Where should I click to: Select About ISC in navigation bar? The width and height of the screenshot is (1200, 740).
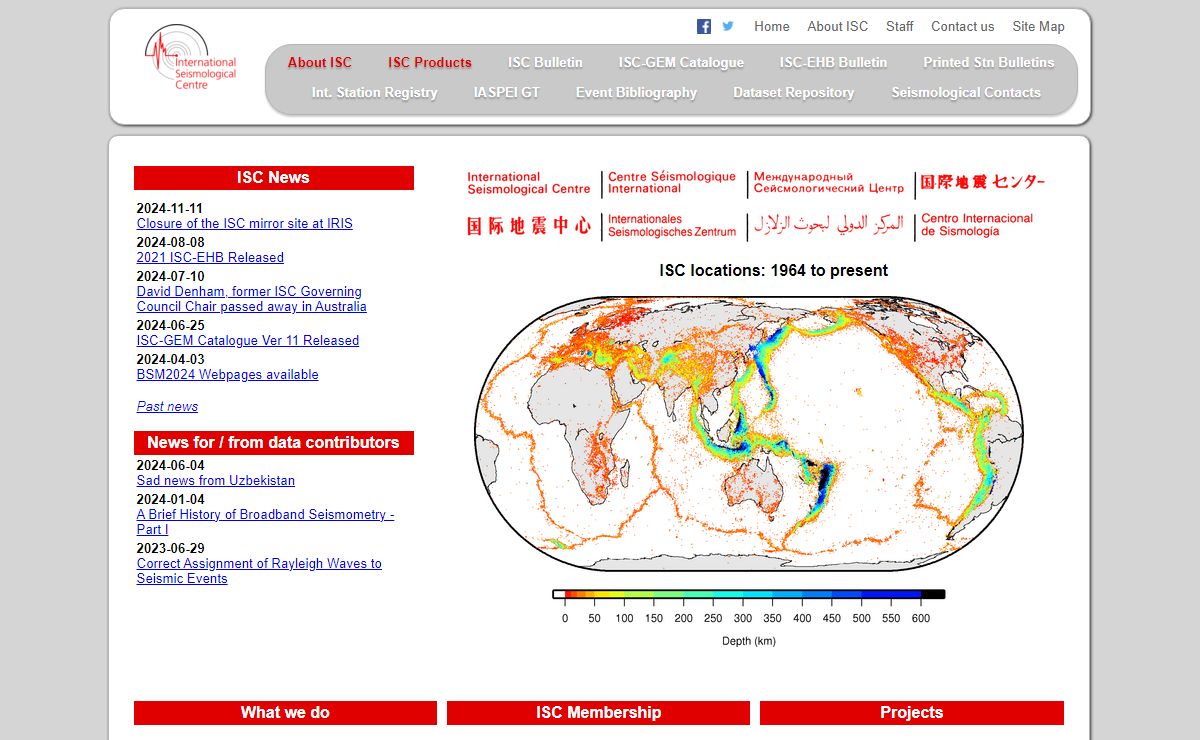(320, 62)
